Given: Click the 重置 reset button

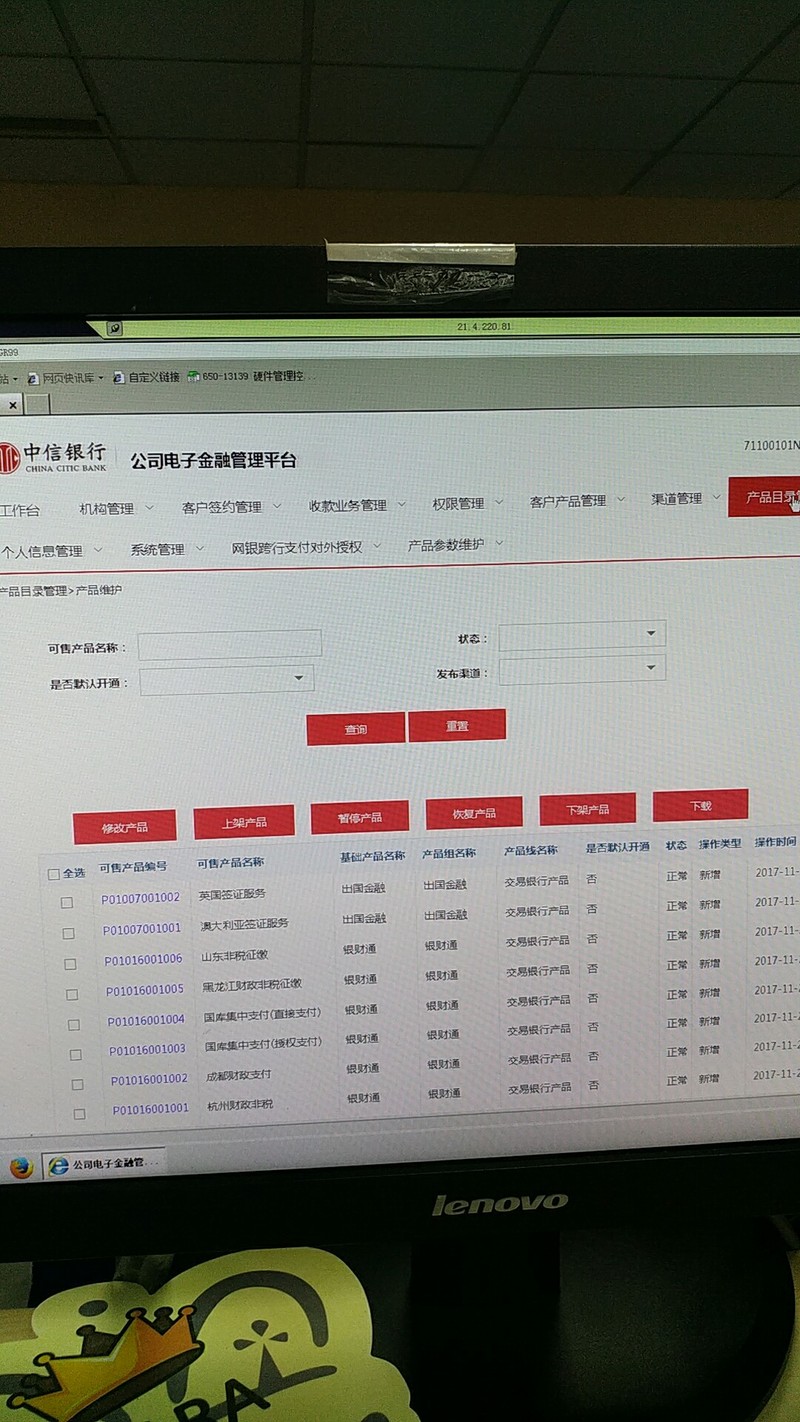Looking at the screenshot, I should coord(457,725).
